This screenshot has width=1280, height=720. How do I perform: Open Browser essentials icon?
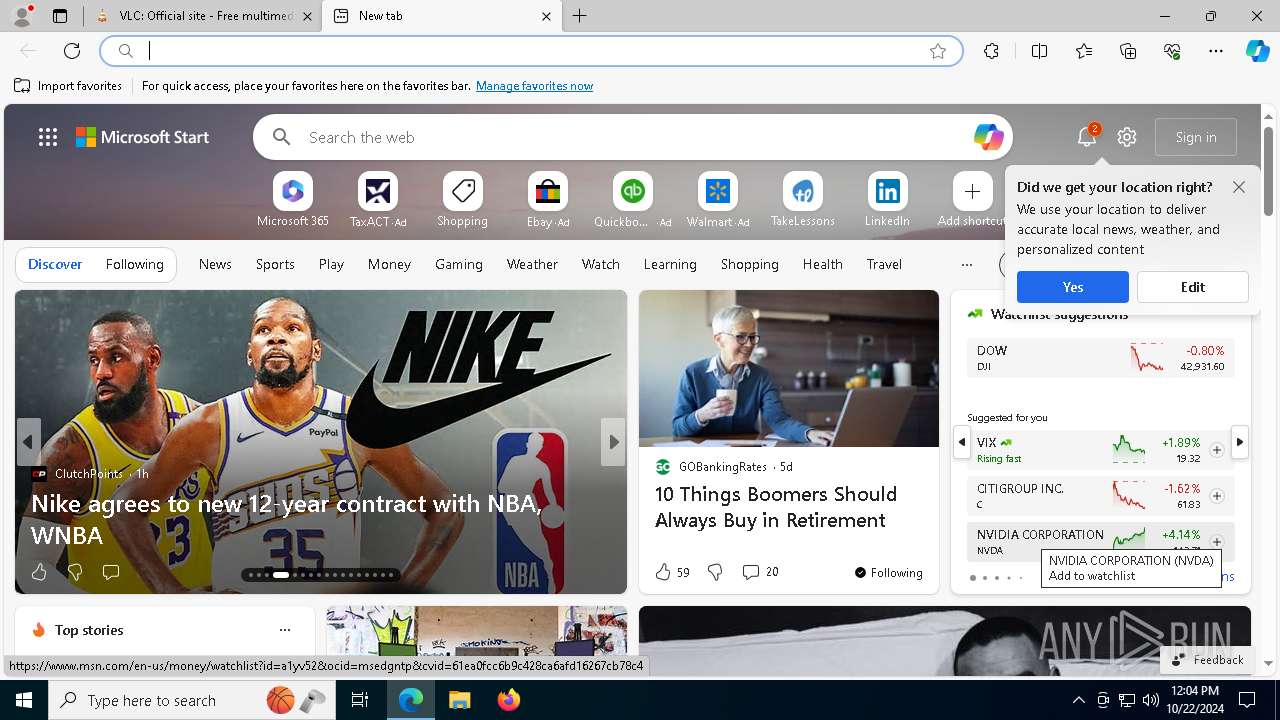click(1172, 51)
